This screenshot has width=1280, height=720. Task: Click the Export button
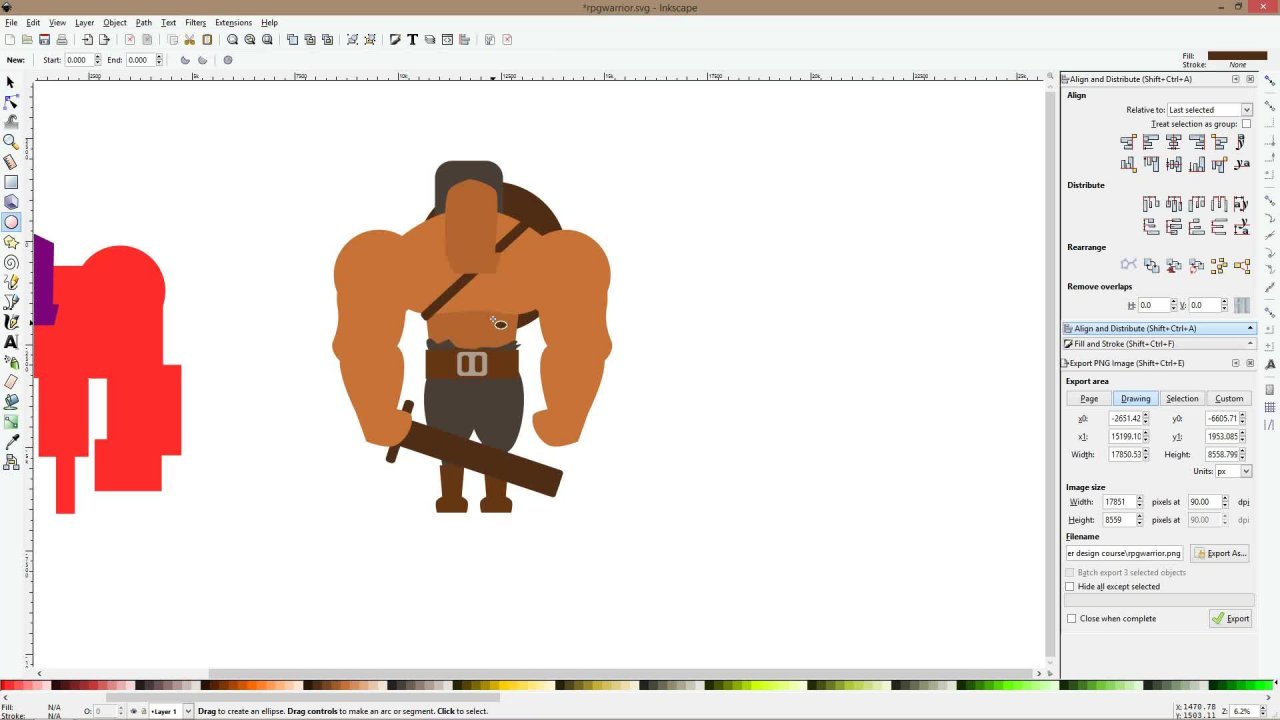click(x=1231, y=619)
